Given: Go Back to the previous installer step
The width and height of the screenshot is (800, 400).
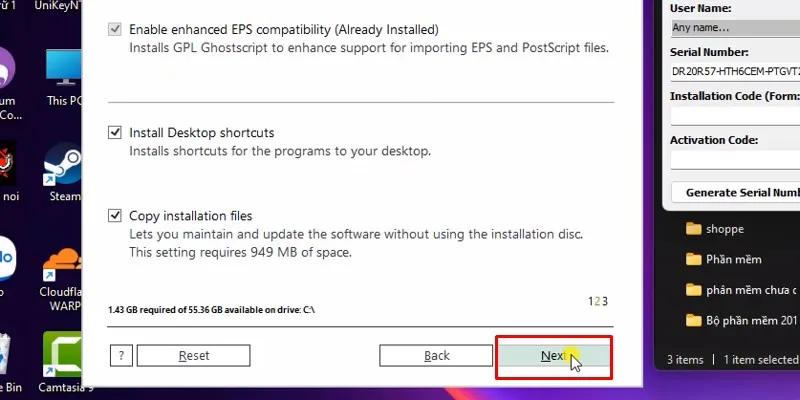Looking at the screenshot, I should (x=437, y=355).
